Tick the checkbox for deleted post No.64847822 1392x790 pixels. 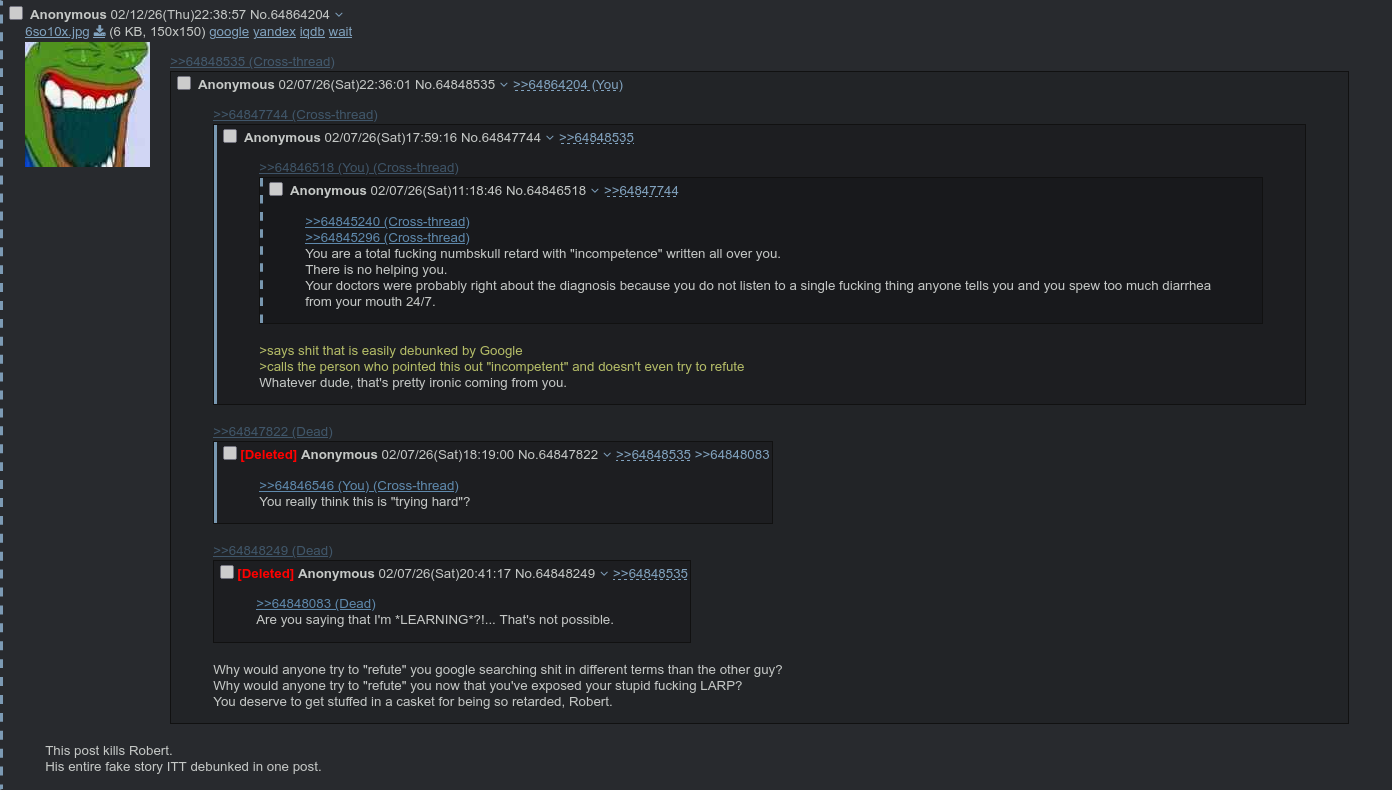pyautogui.click(x=230, y=453)
